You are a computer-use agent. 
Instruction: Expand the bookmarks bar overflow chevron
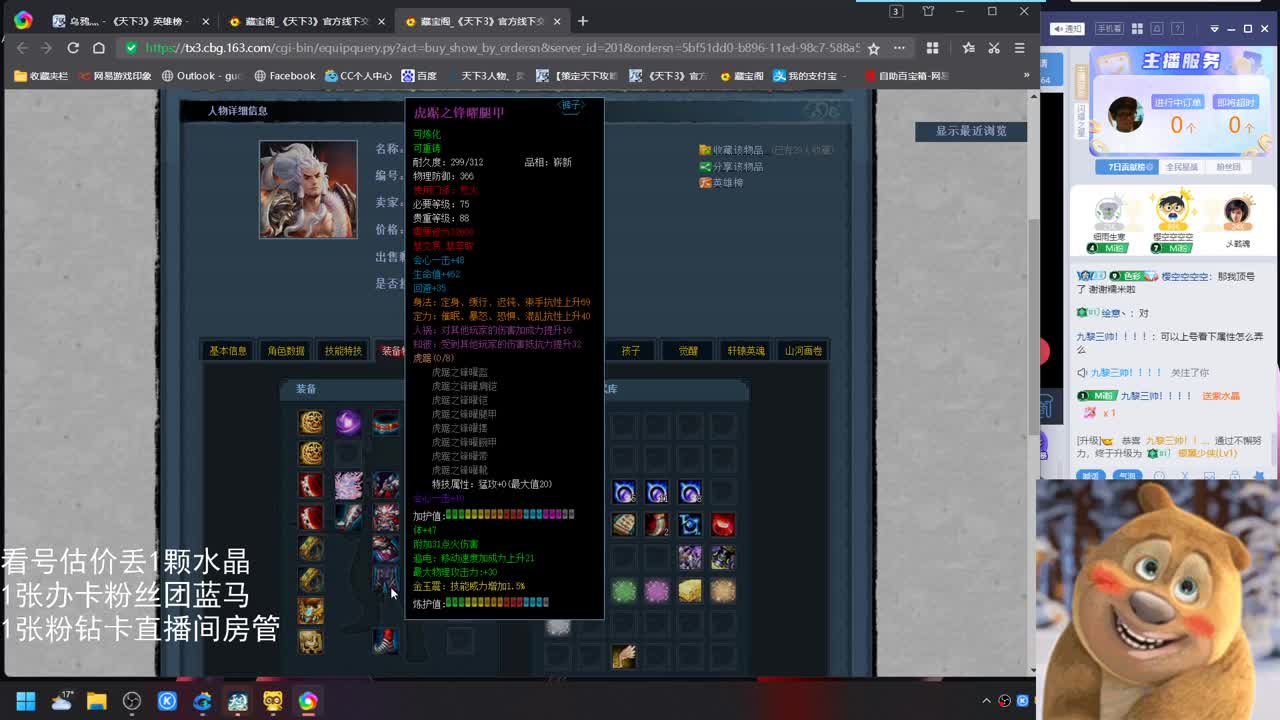pos(1026,75)
